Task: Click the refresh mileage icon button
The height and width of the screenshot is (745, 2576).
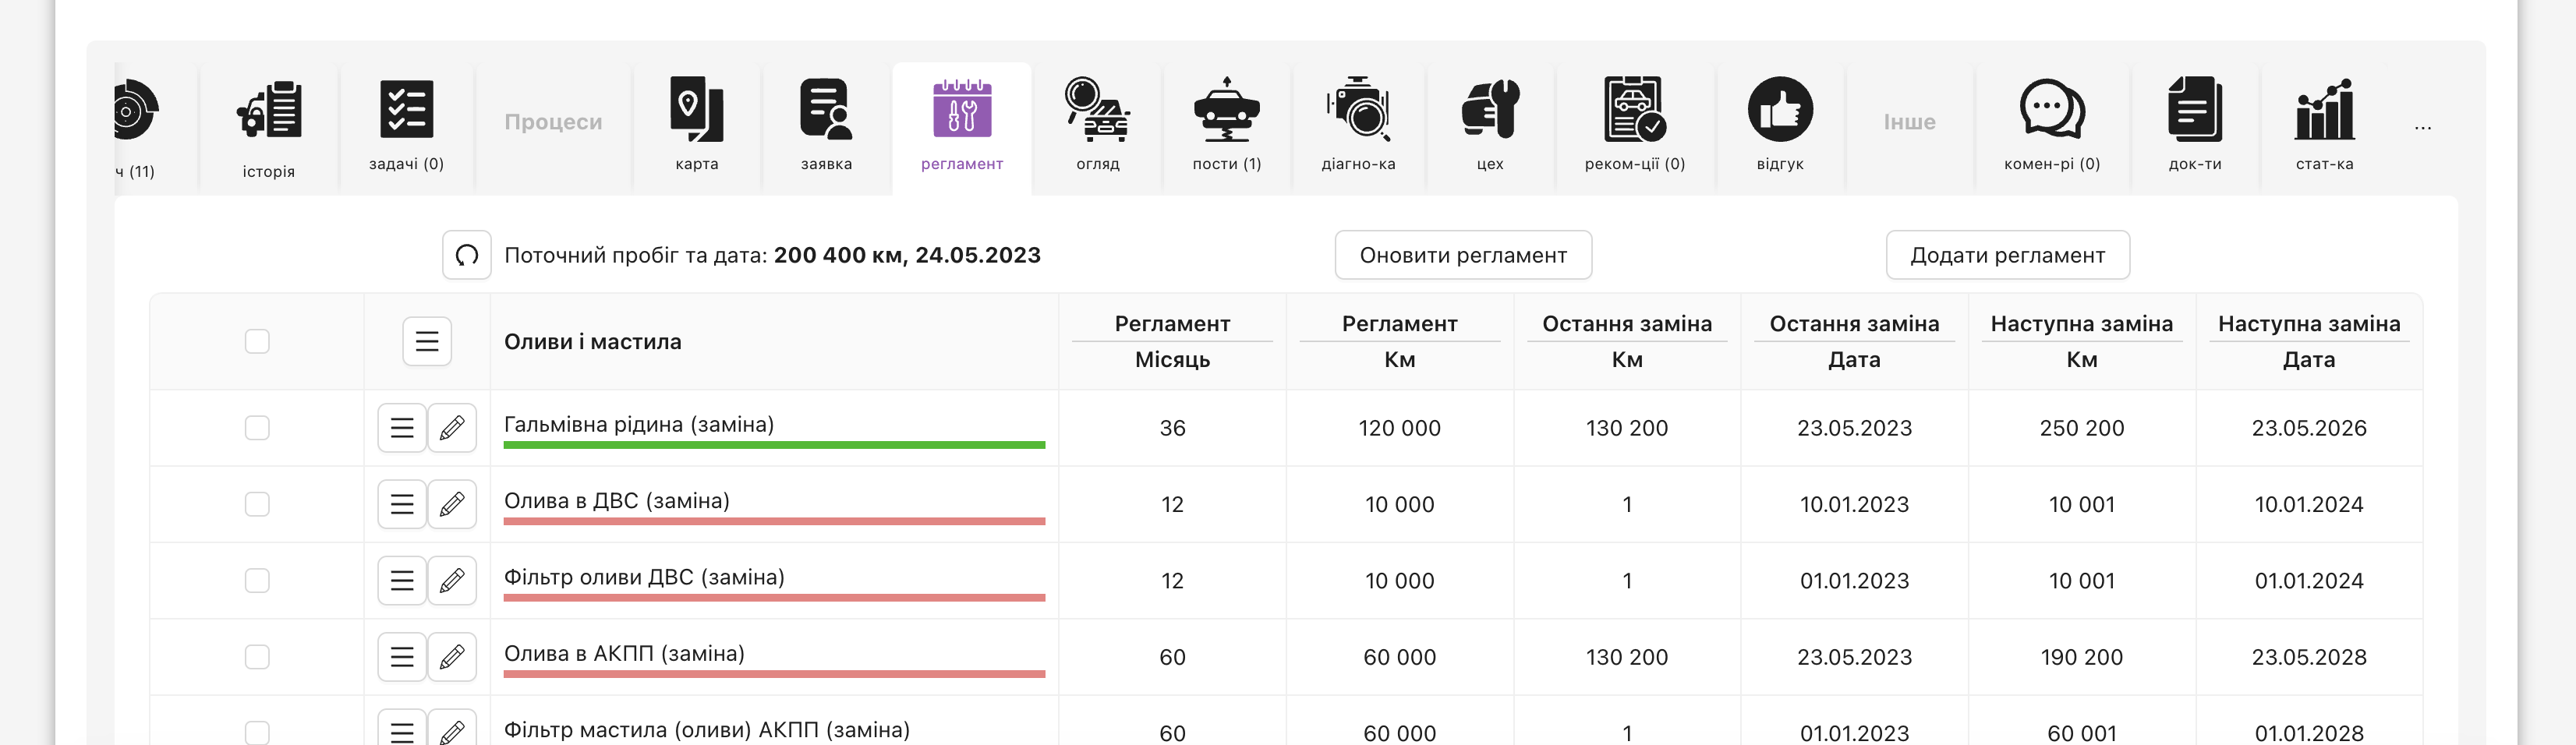Action: [467, 255]
